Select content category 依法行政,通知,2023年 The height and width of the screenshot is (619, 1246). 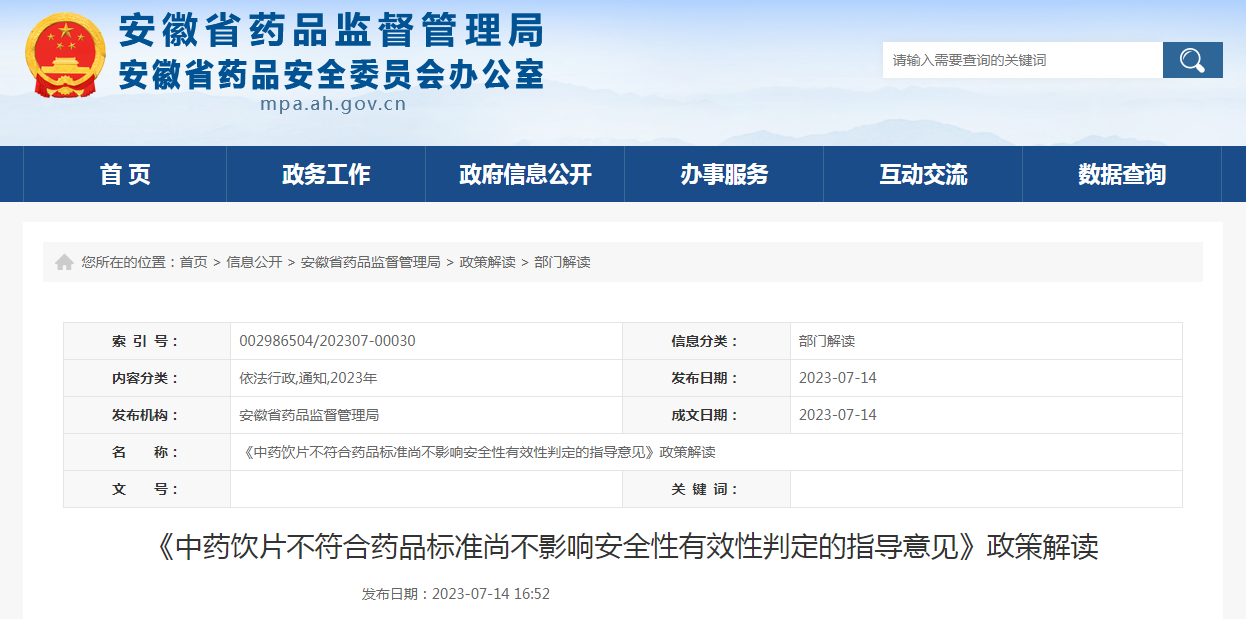pyautogui.click(x=308, y=378)
